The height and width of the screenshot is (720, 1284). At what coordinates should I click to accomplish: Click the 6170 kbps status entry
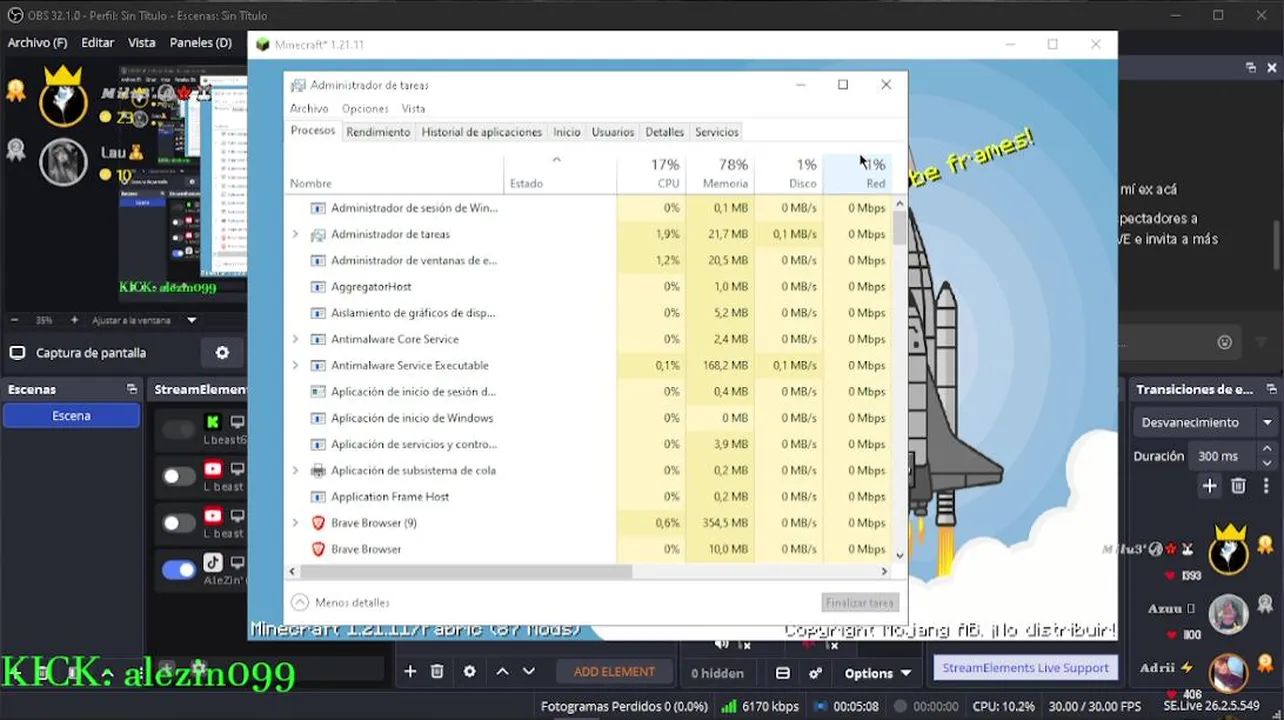pyautogui.click(x=760, y=706)
